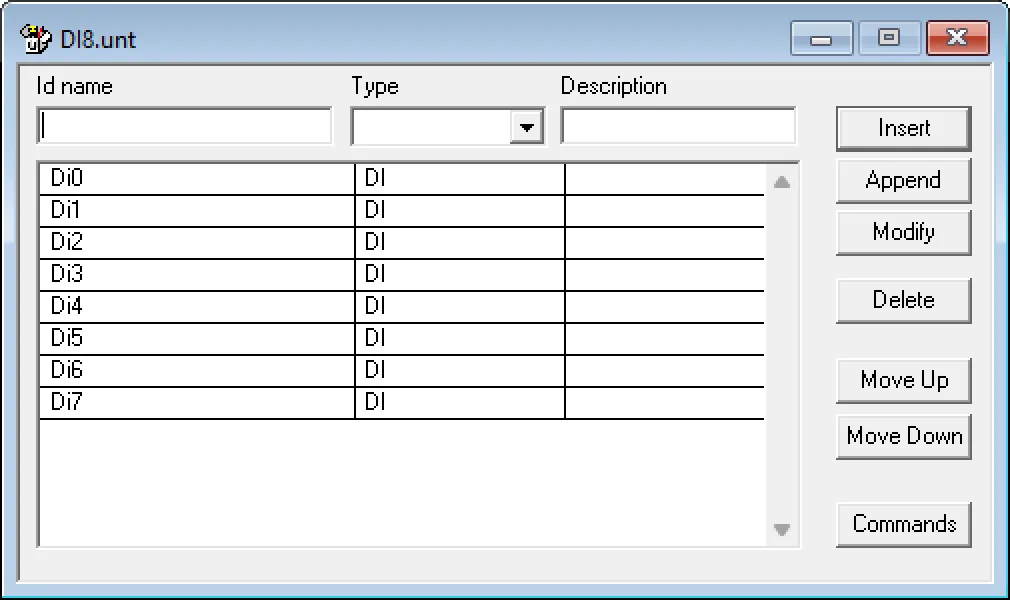
Task: Click inside the Description field
Action: (677, 125)
